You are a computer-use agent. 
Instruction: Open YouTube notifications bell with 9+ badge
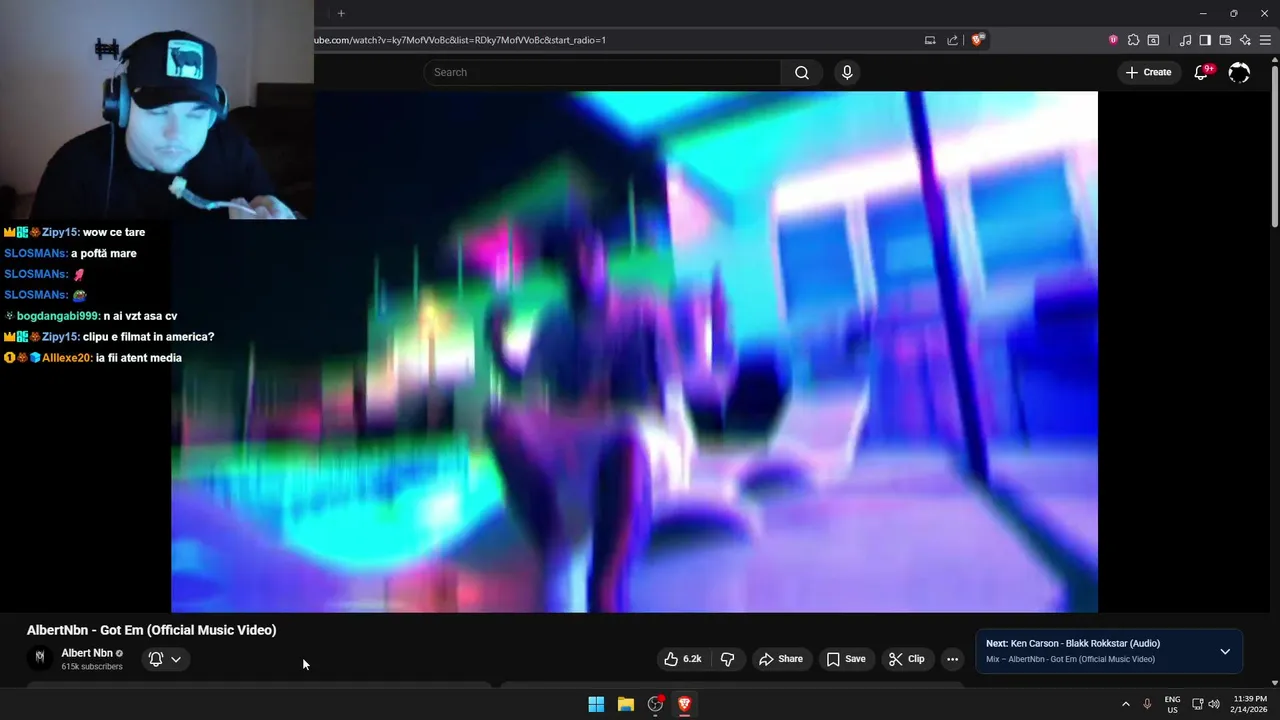(x=1202, y=72)
